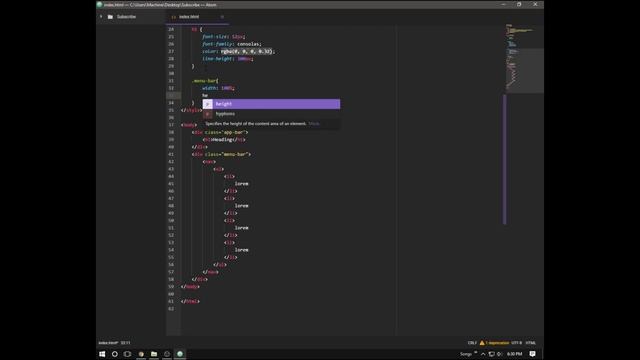Open Task View on the taskbar

(127, 354)
